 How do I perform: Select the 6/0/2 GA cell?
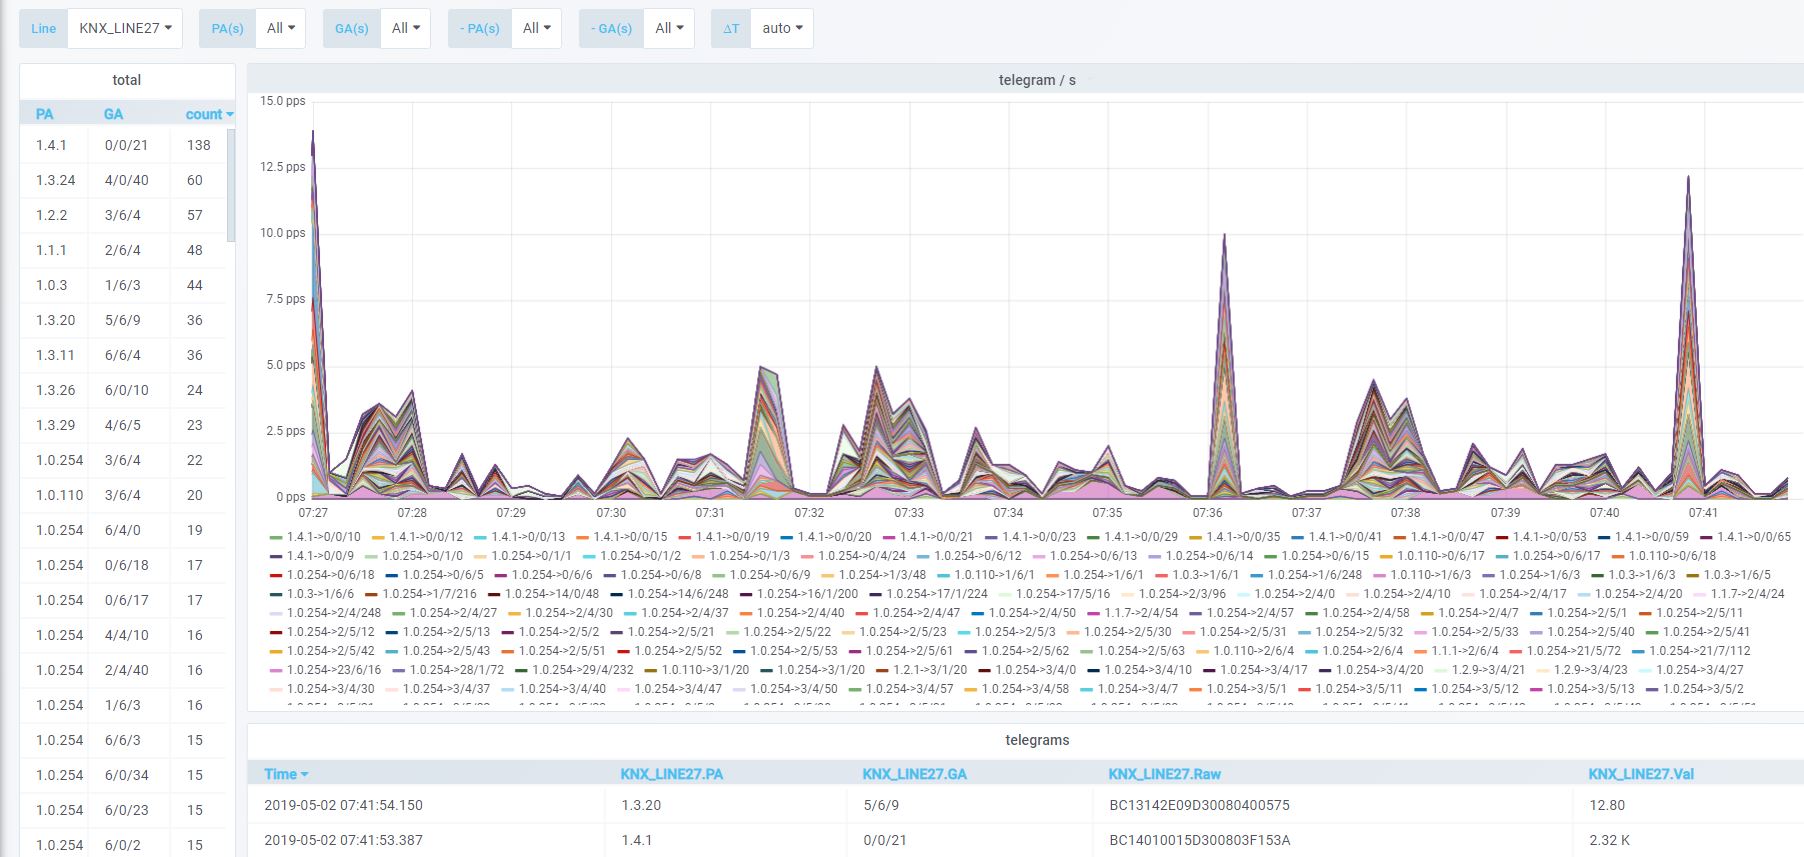coord(122,845)
